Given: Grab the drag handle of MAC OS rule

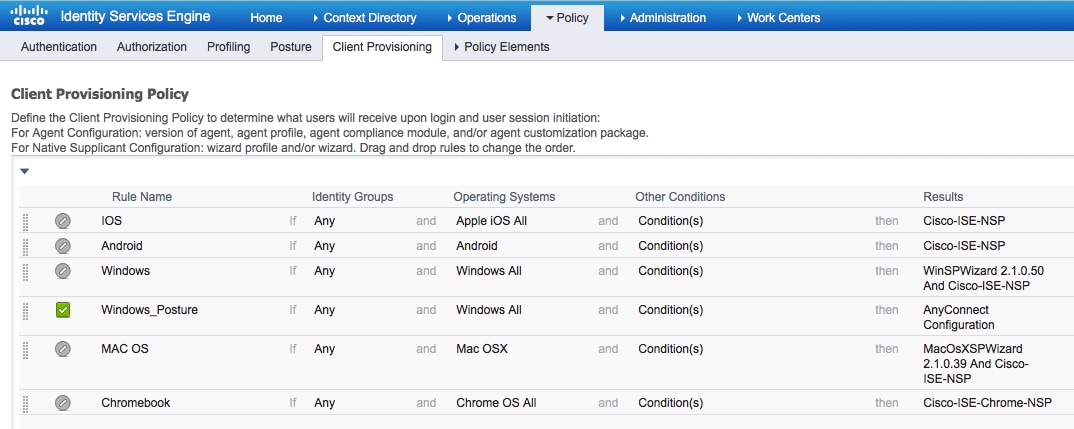Looking at the screenshot, I should click(x=26, y=350).
